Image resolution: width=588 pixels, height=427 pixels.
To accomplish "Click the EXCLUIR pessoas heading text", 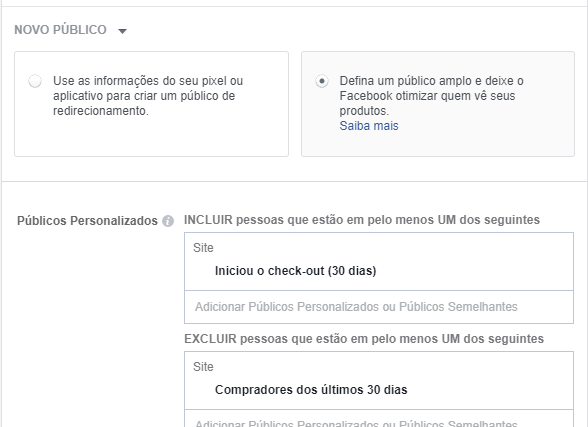I will tap(364, 339).
